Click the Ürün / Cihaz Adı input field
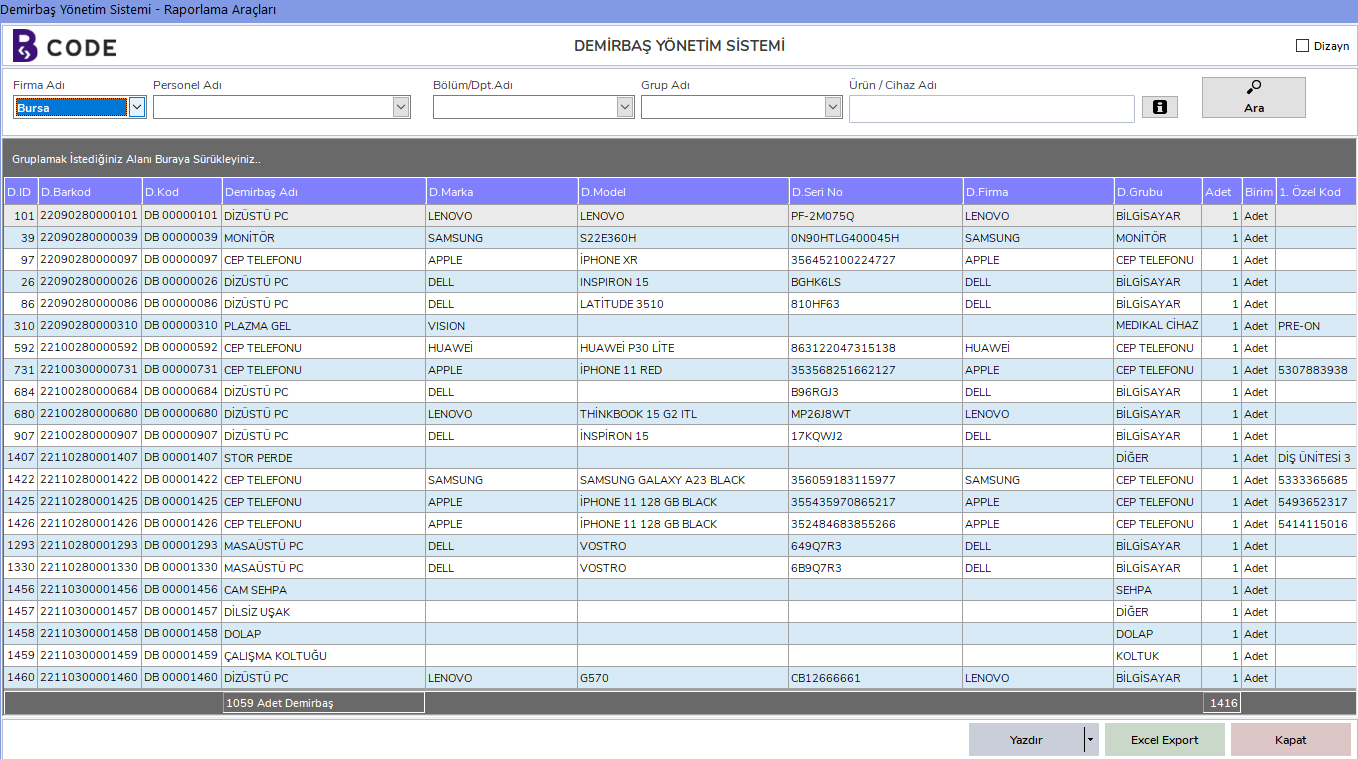 point(992,108)
